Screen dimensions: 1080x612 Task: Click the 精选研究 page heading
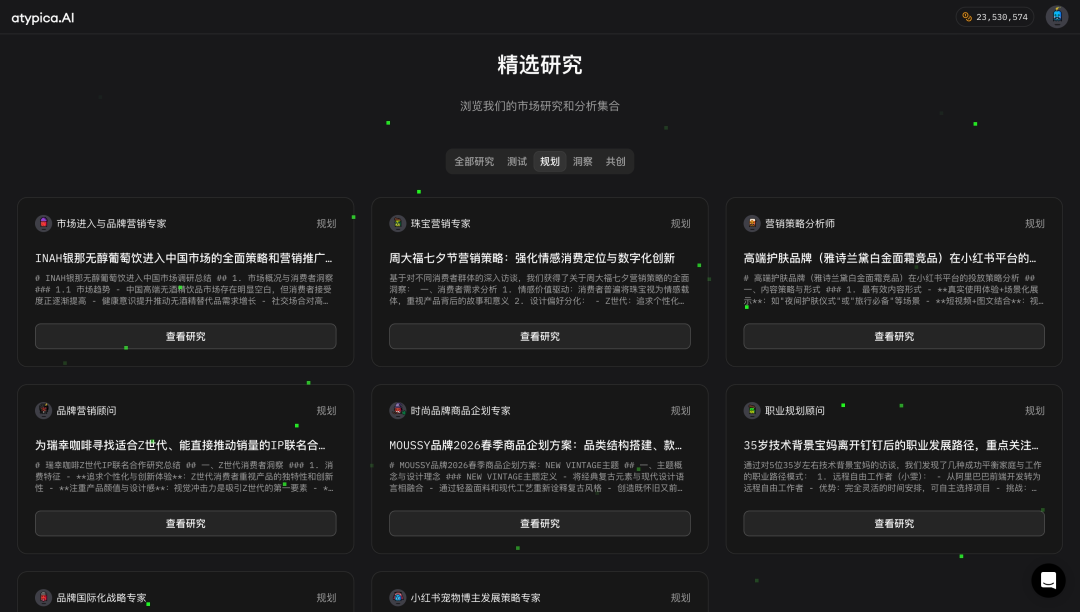540,65
